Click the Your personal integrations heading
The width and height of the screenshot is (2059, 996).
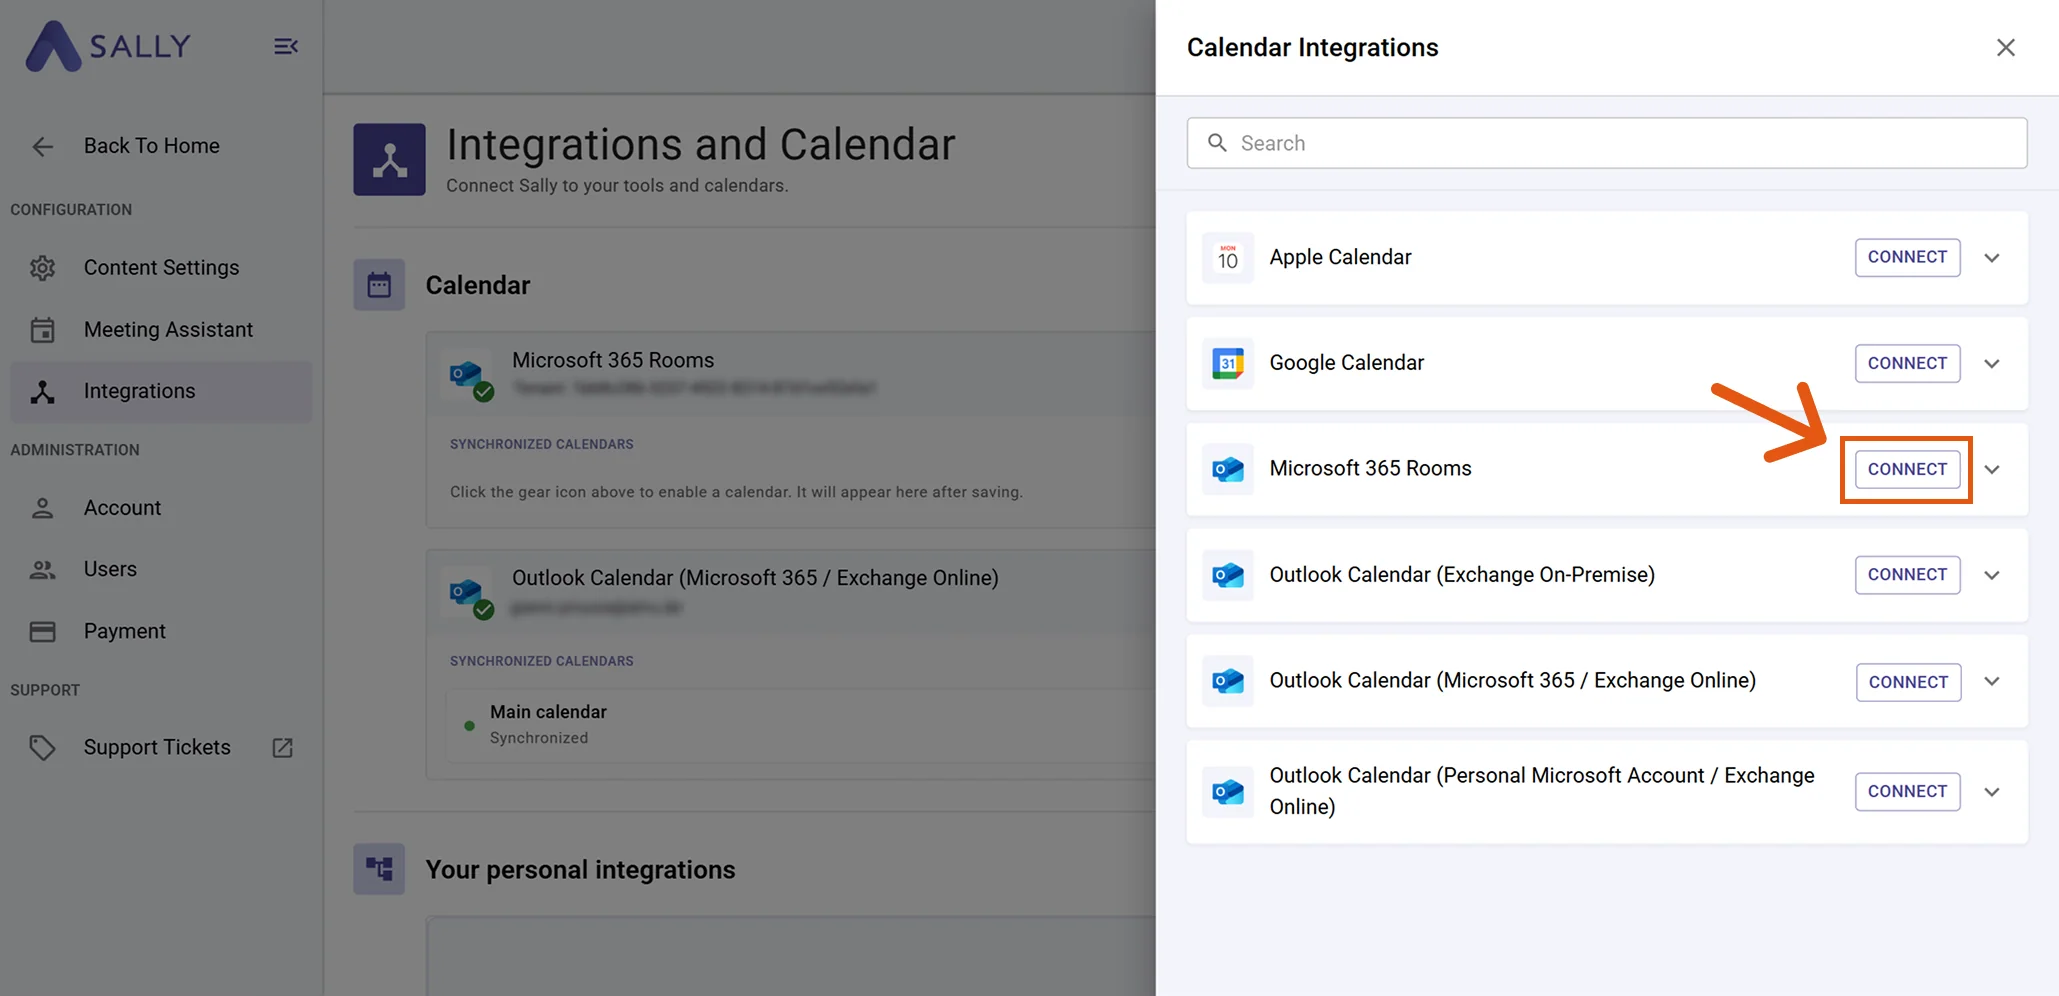pyautogui.click(x=580, y=870)
